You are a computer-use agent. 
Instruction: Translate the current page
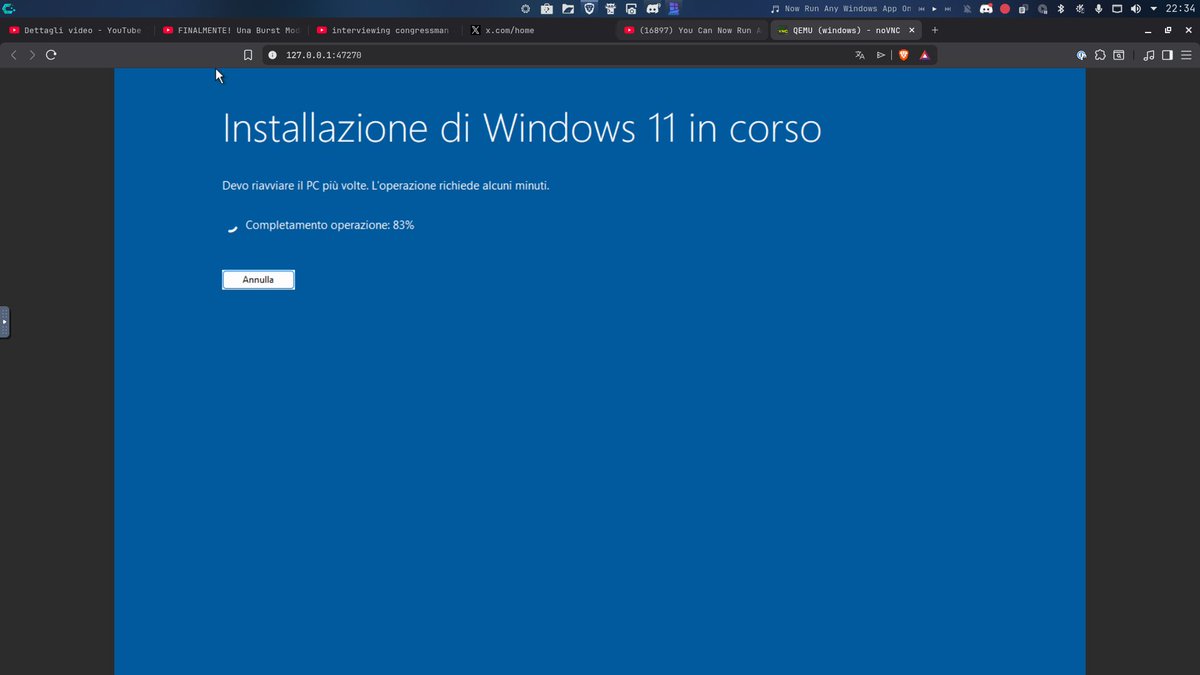[859, 55]
